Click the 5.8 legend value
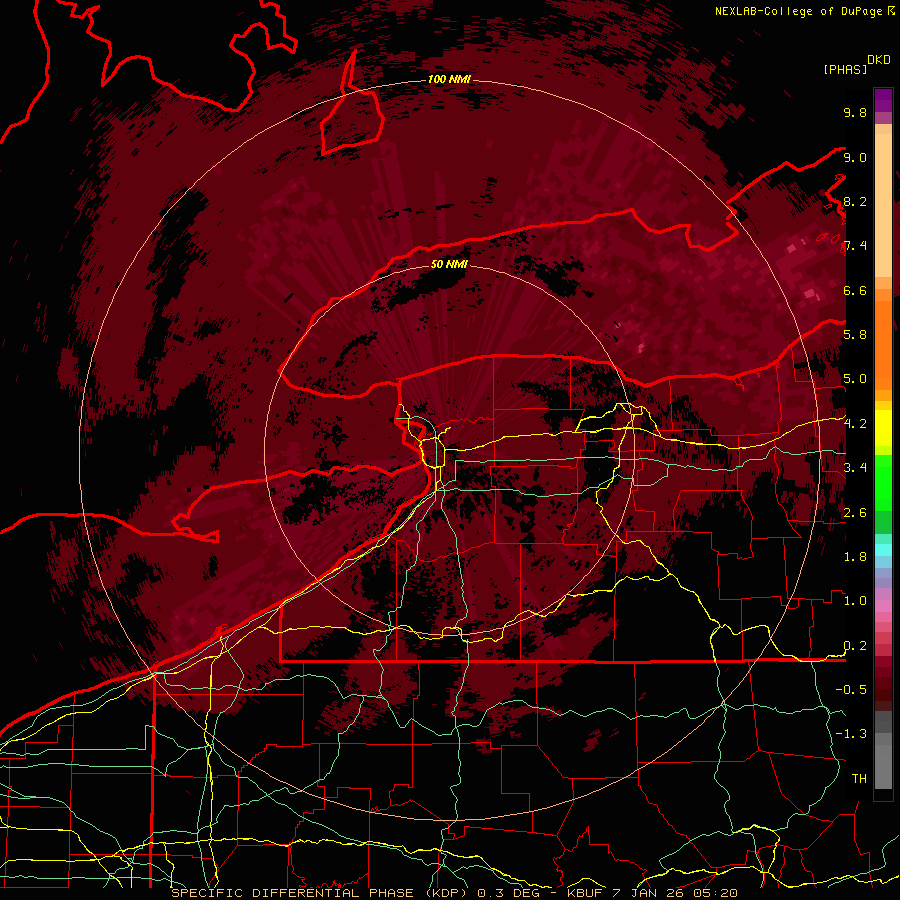 (x=855, y=335)
